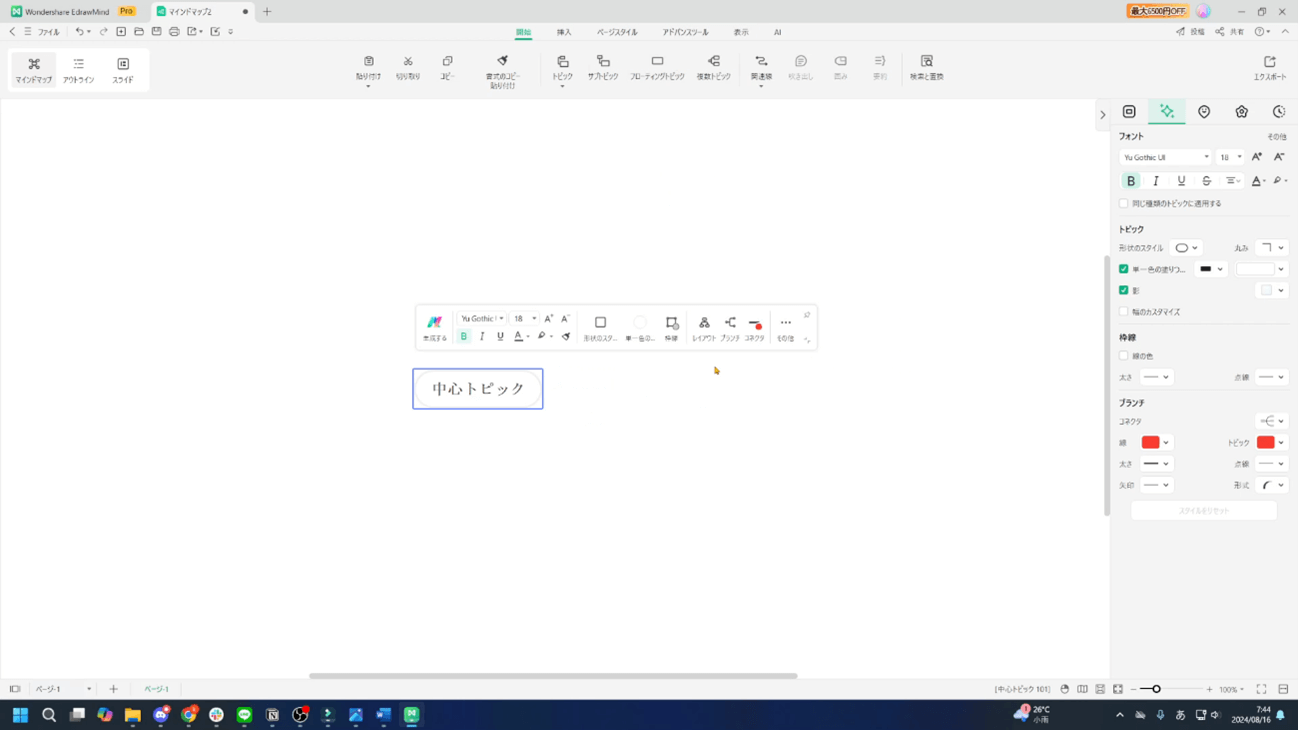Viewport: 1298px width, 730px height.
Task: Uncheck the 影 shadow checkbox
Action: click(x=1124, y=290)
